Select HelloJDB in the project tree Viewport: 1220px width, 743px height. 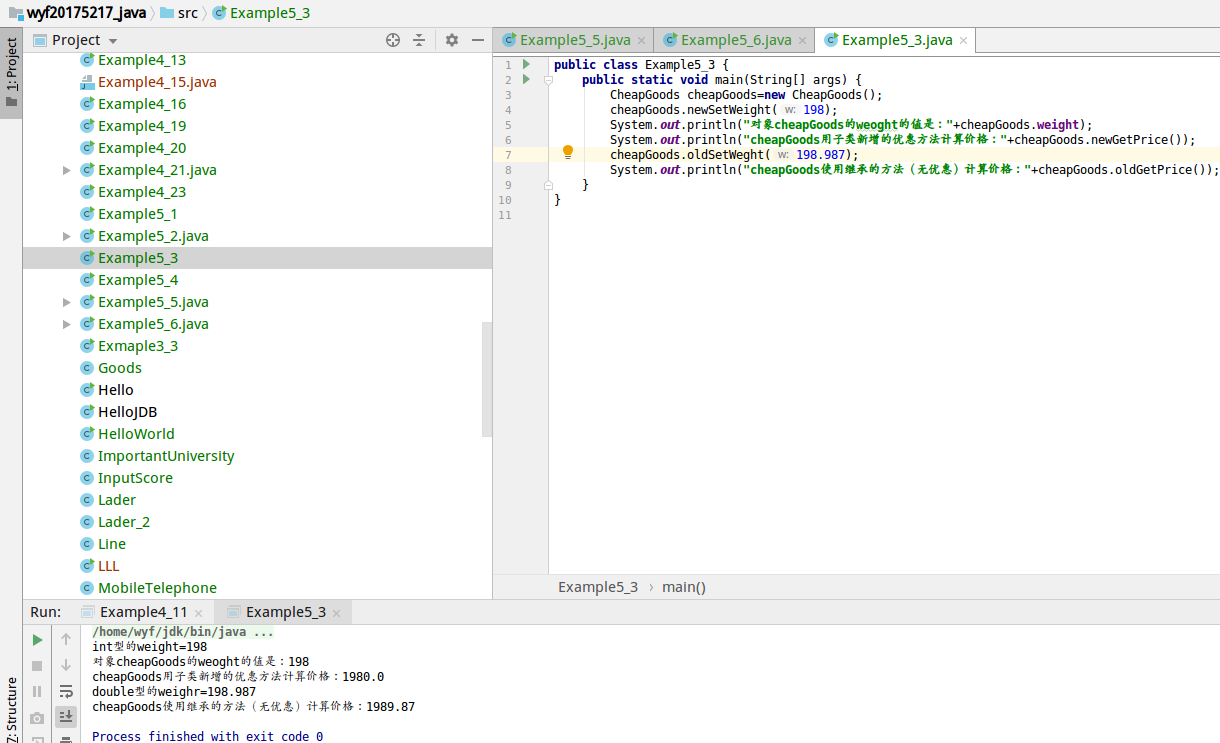(128, 412)
